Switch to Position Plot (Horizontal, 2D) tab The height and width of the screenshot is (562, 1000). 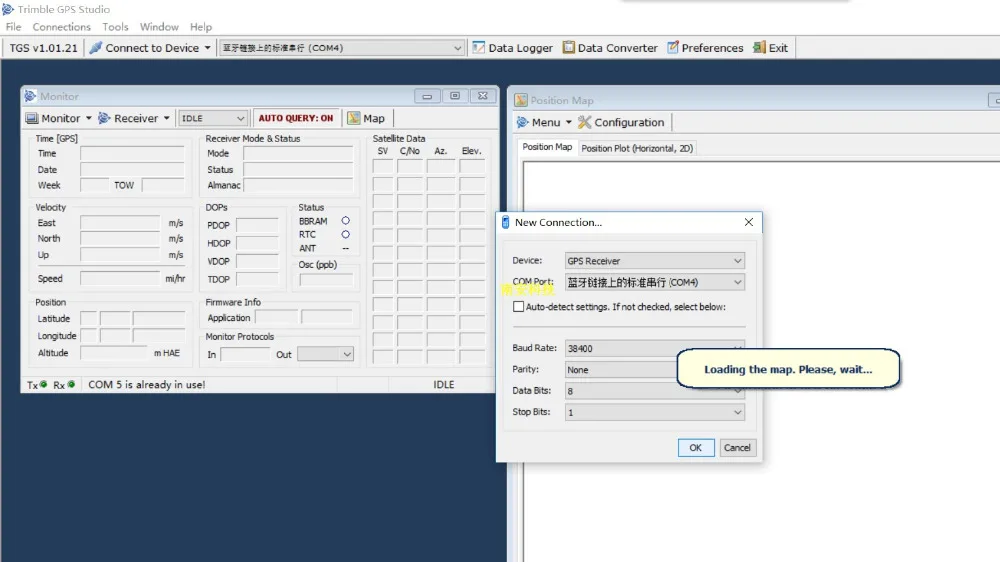pos(636,148)
